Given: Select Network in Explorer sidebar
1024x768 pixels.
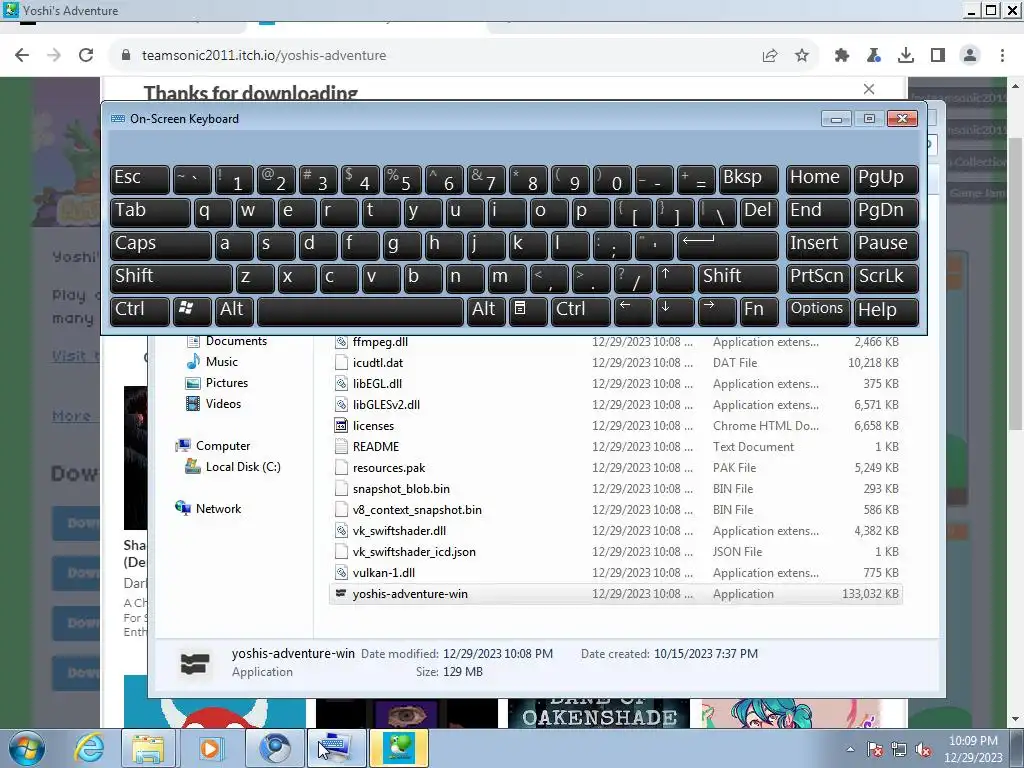Looking at the screenshot, I should (218, 509).
